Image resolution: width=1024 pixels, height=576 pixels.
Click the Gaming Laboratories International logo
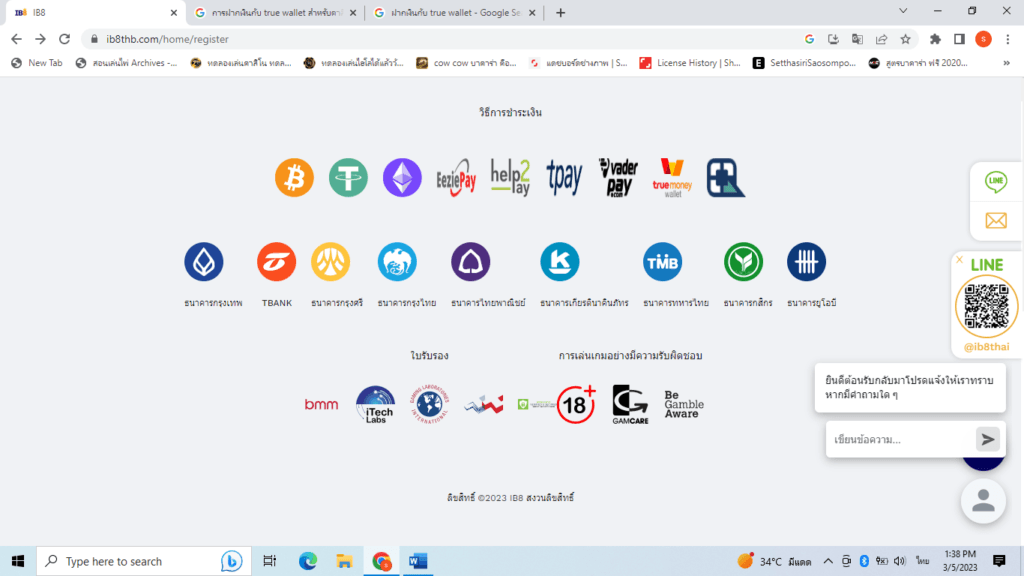[x=429, y=404]
